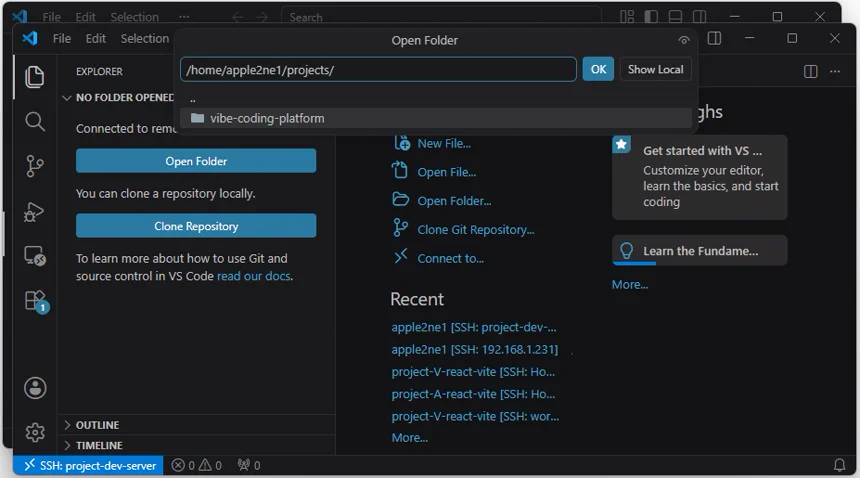Viewport: 860px width, 478px height.
Task: Click folder icon beside vibe-coding-platform
Action: tap(197, 118)
